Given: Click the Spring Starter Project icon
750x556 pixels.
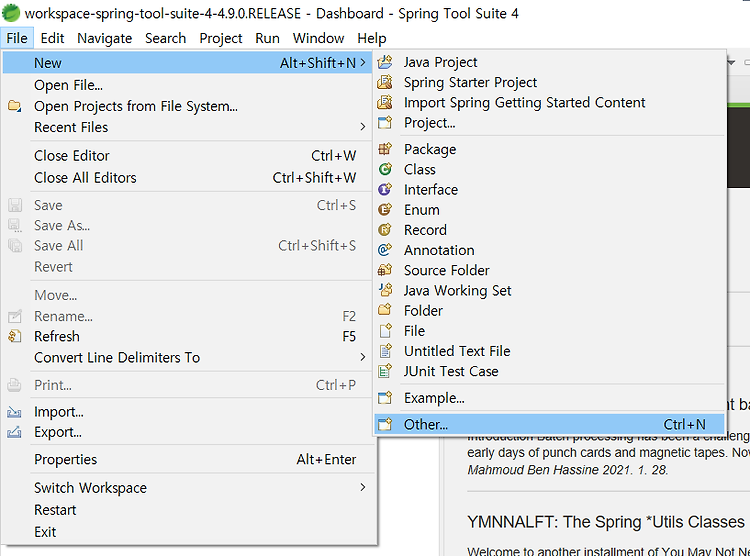Looking at the screenshot, I should click(385, 82).
